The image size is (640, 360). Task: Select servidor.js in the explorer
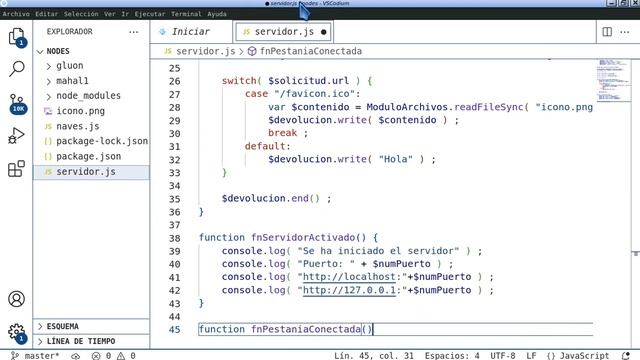point(91,172)
